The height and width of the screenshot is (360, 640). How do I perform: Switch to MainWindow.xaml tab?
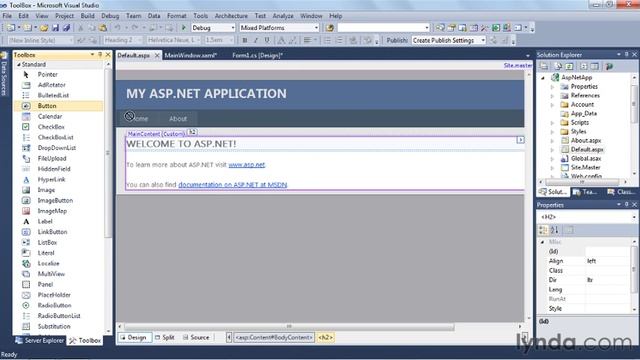(190, 55)
